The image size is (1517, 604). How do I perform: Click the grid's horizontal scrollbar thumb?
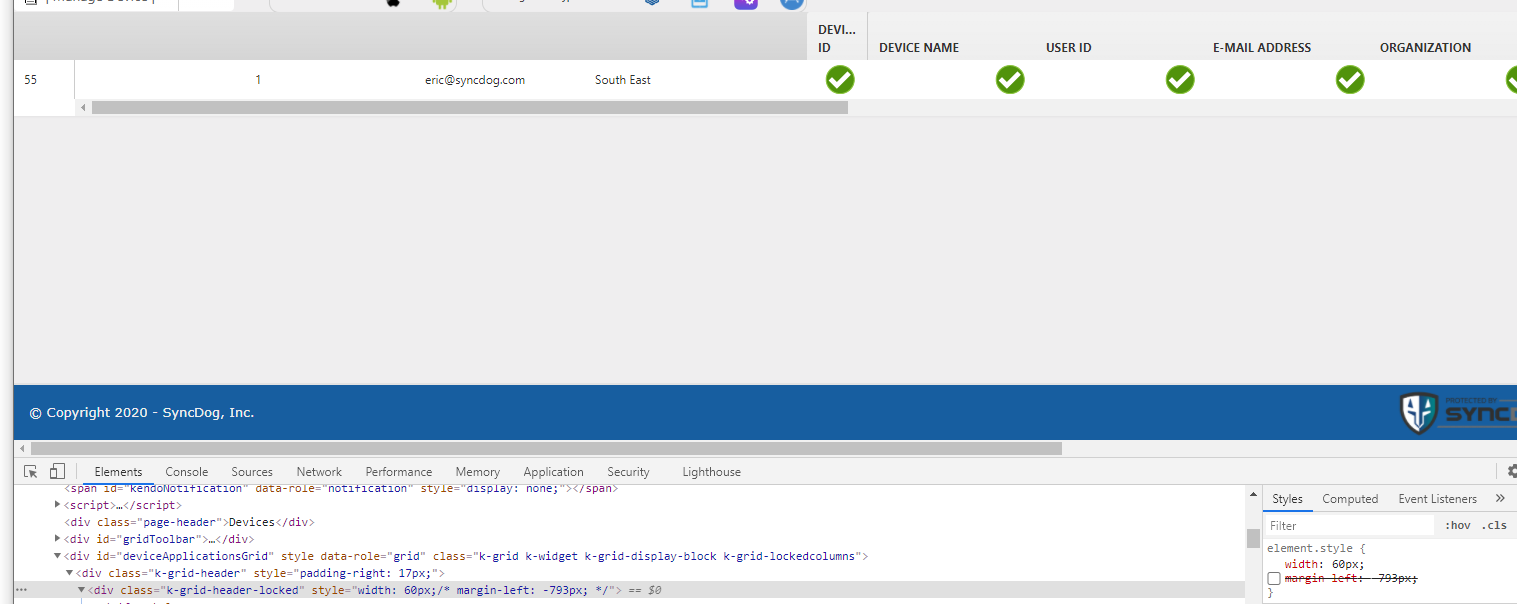pyautogui.click(x=469, y=108)
